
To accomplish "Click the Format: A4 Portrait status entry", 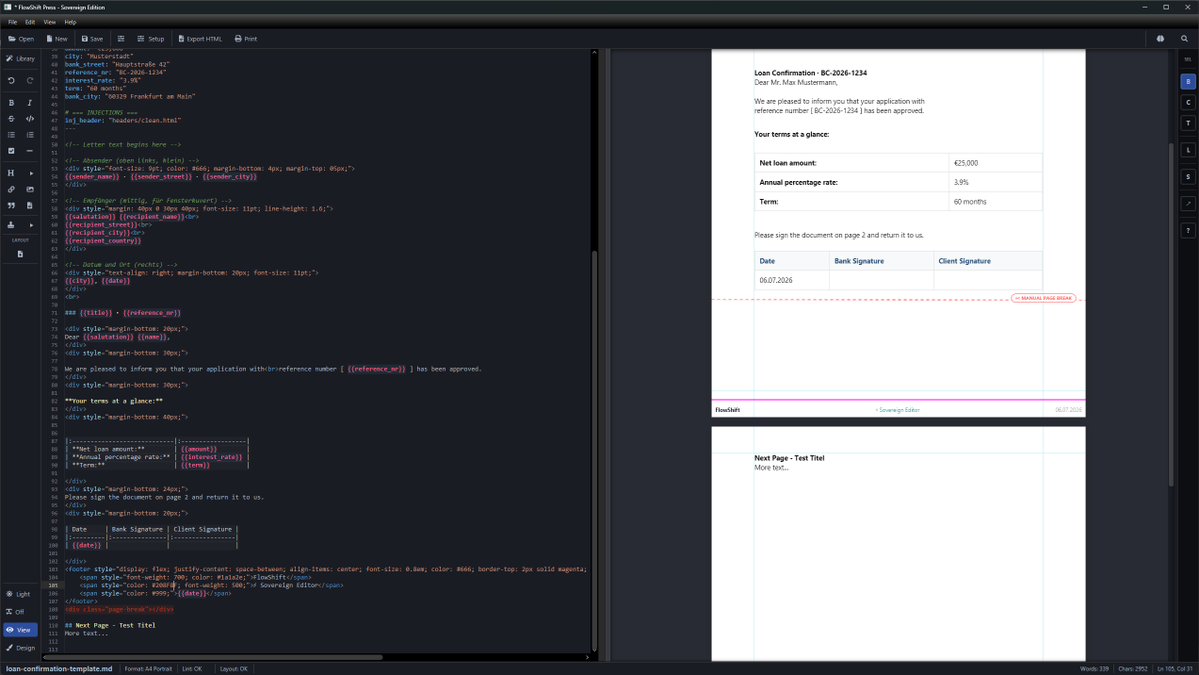I will click(148, 669).
